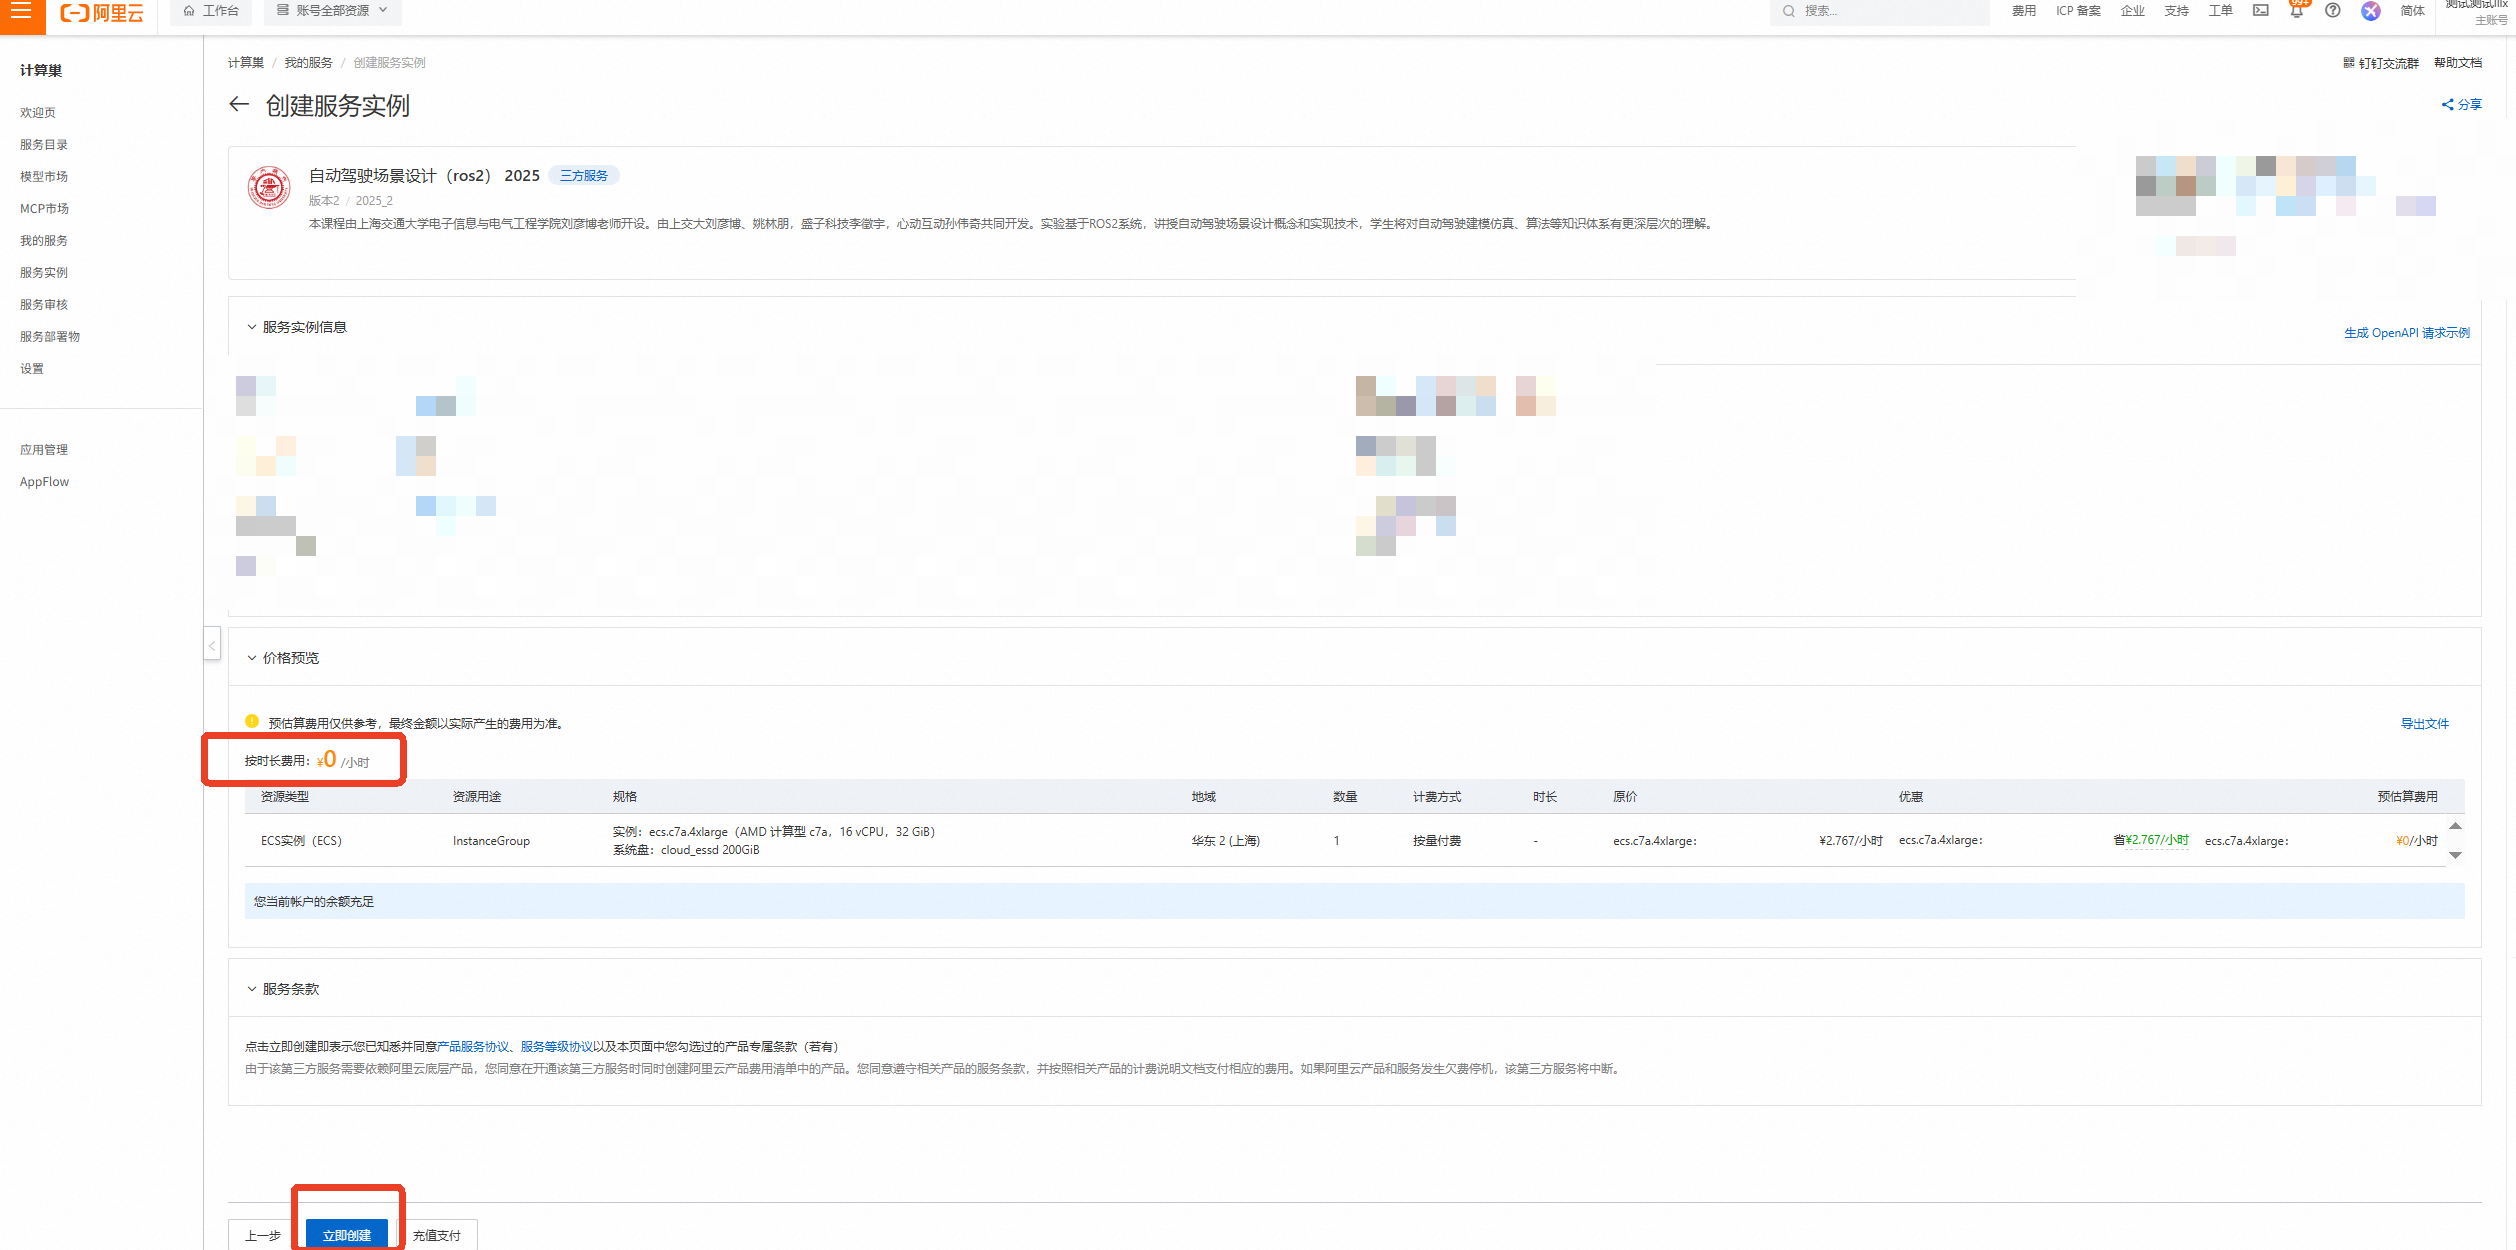Click the 预估算费用 column header

(x=2407, y=797)
